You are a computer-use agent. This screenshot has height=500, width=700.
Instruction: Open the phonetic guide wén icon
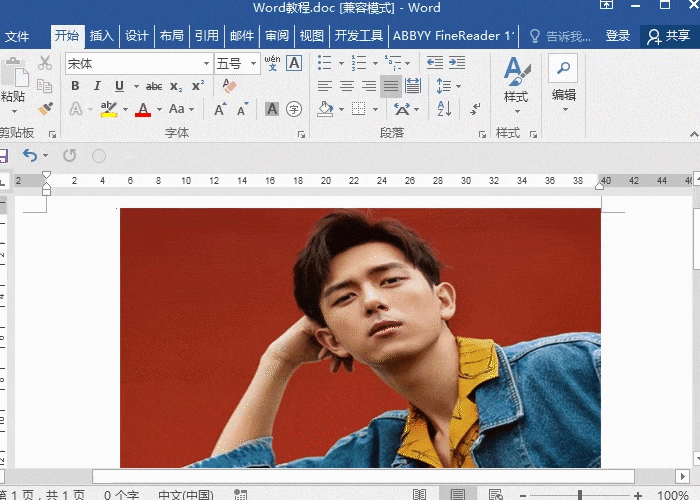[x=272, y=63]
